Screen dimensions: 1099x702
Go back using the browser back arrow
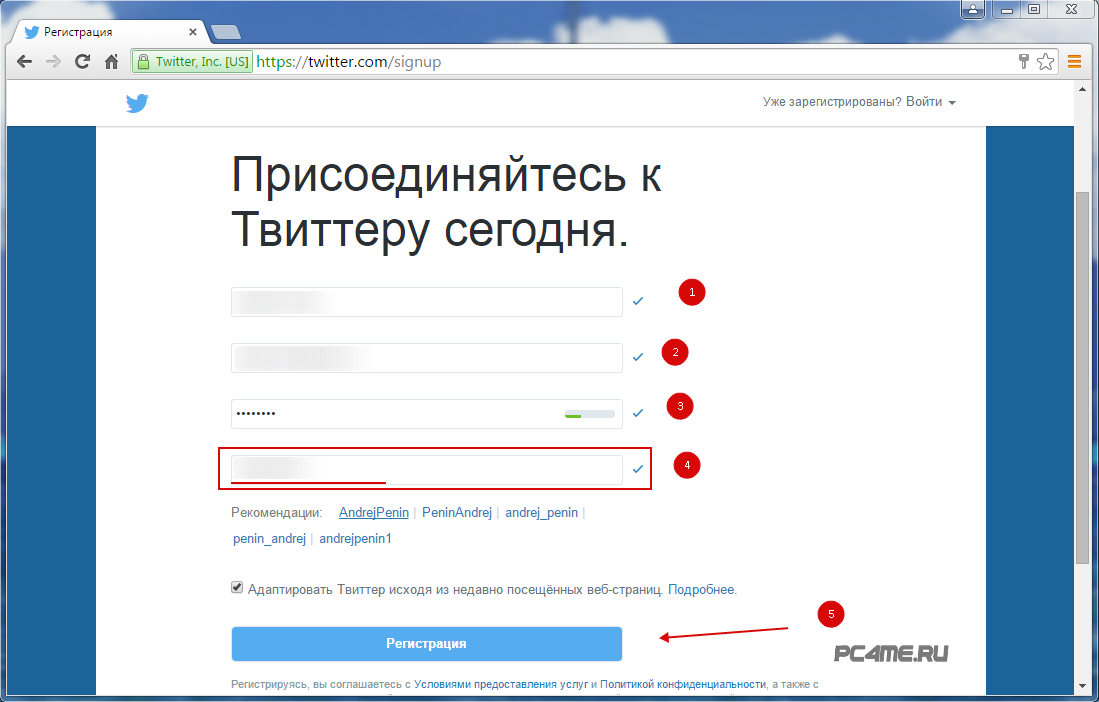pos(25,62)
